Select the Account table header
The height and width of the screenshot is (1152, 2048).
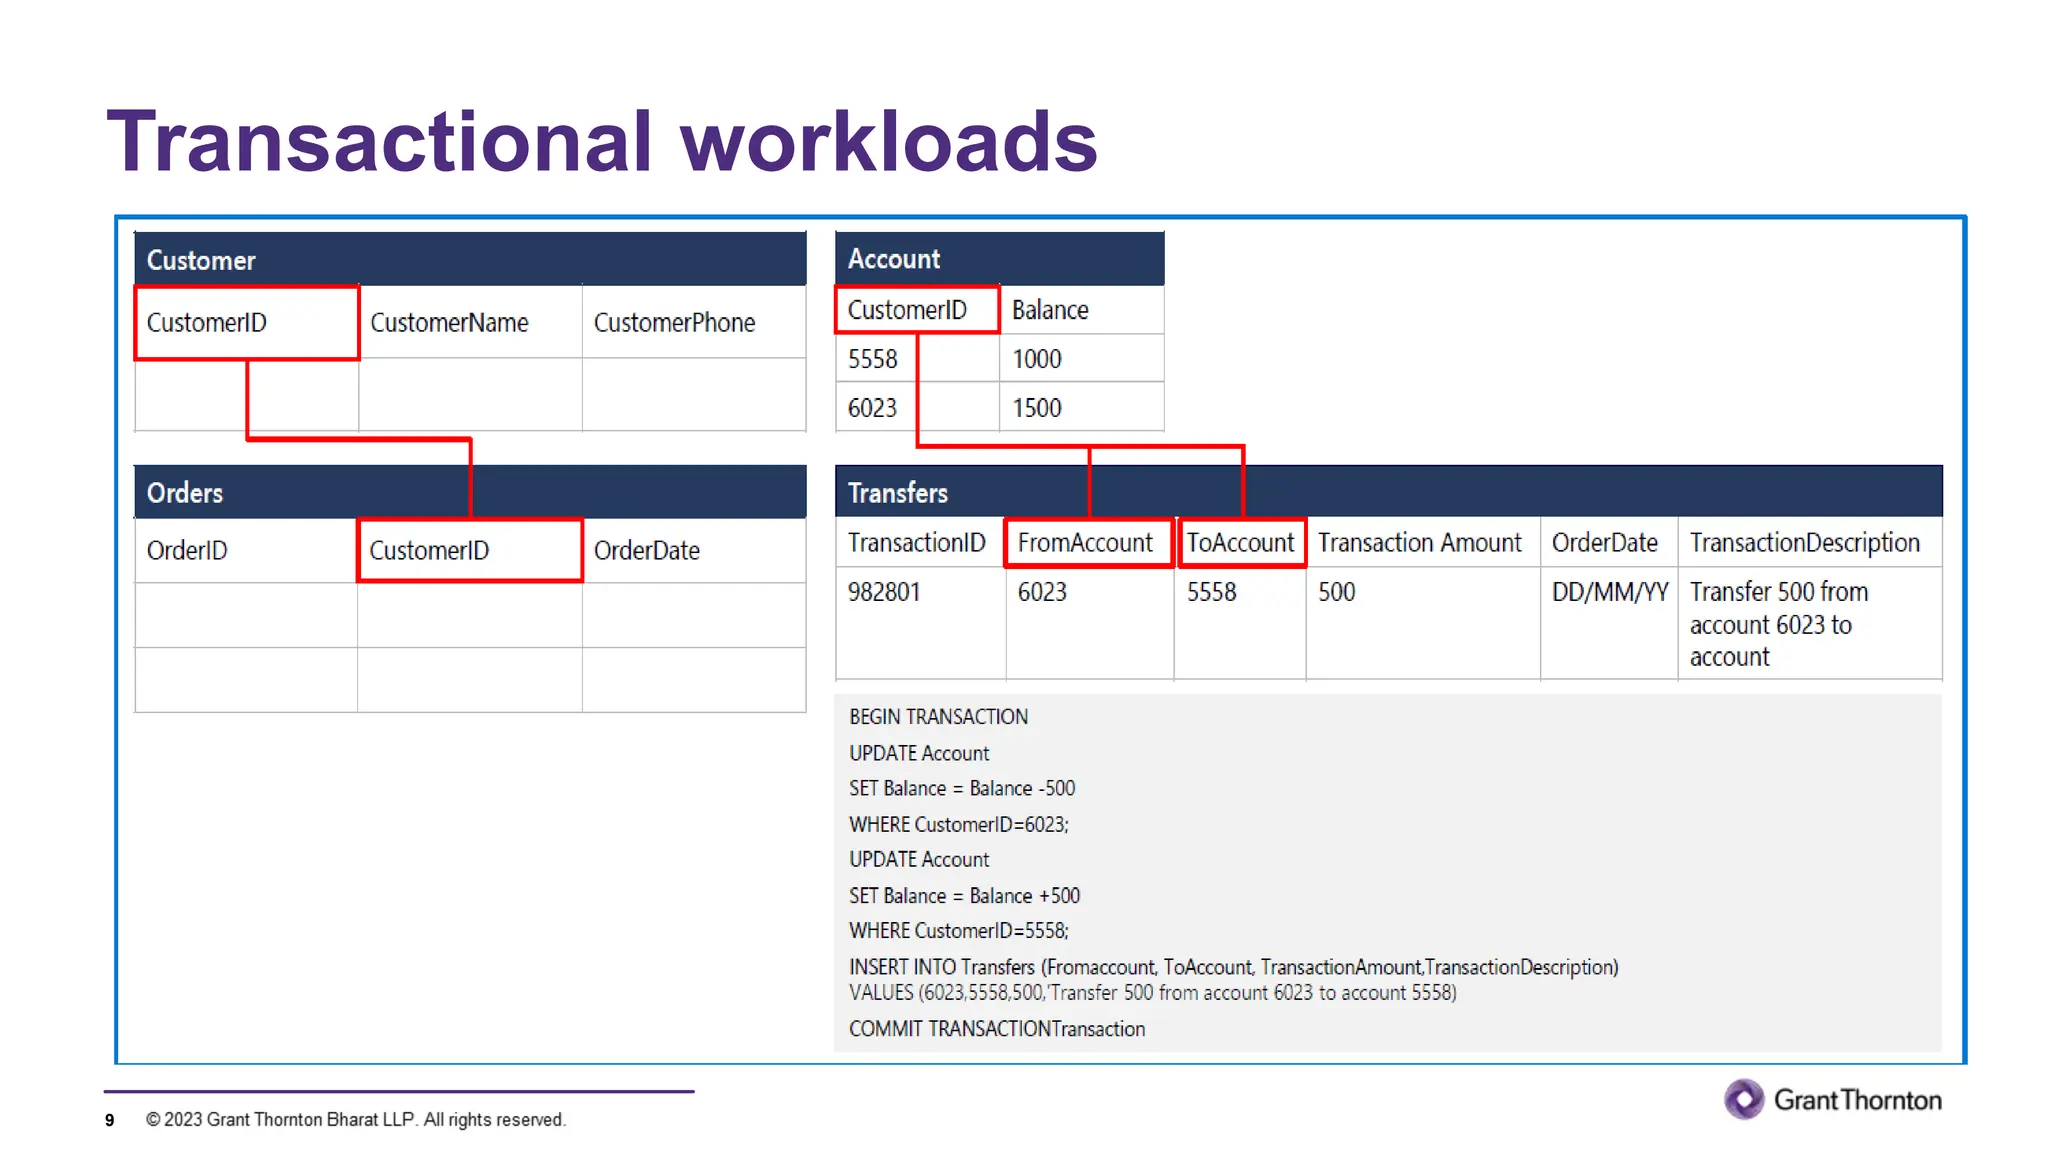click(x=998, y=259)
